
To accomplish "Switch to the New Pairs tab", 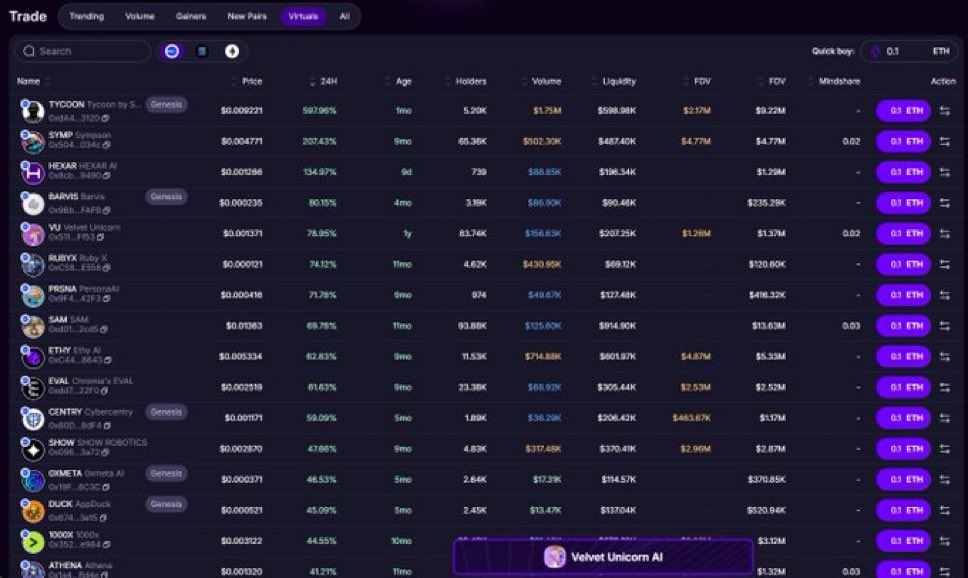I will coord(247,16).
